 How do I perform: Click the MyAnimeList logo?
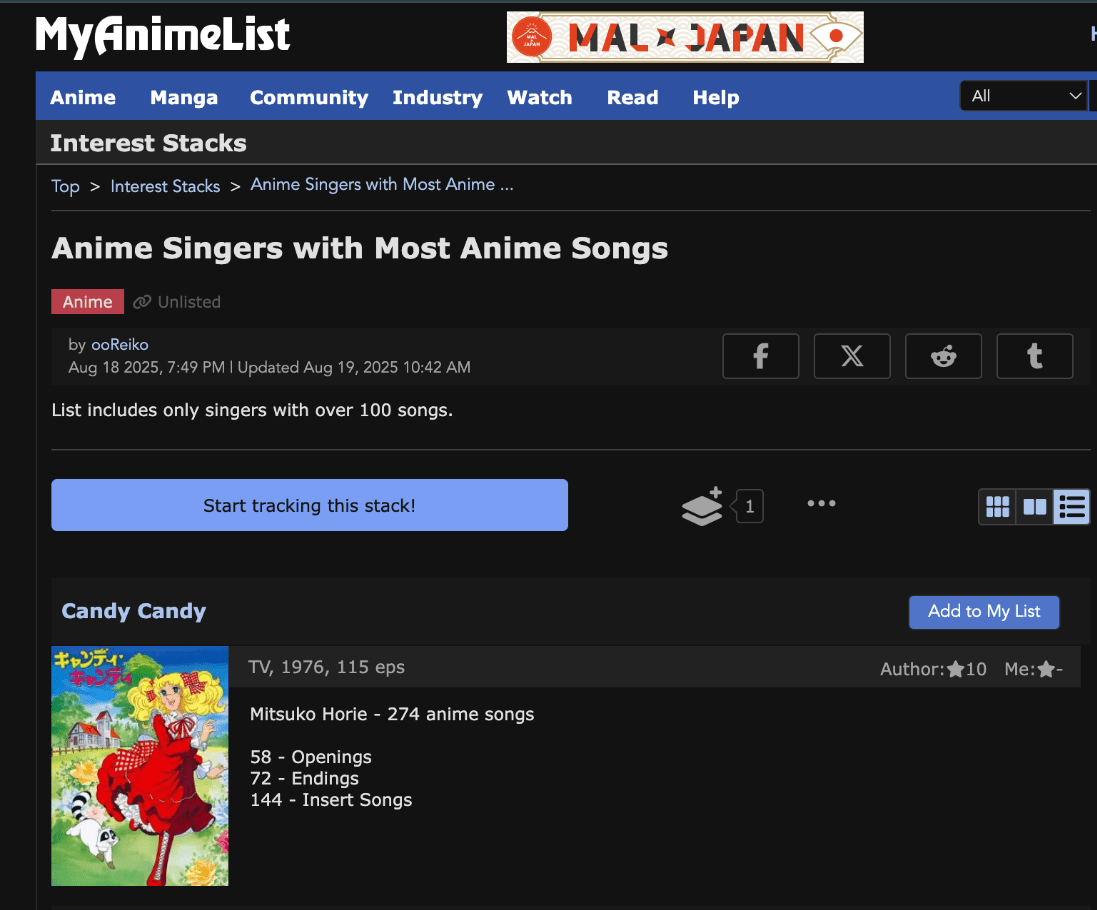pyautogui.click(x=162, y=35)
